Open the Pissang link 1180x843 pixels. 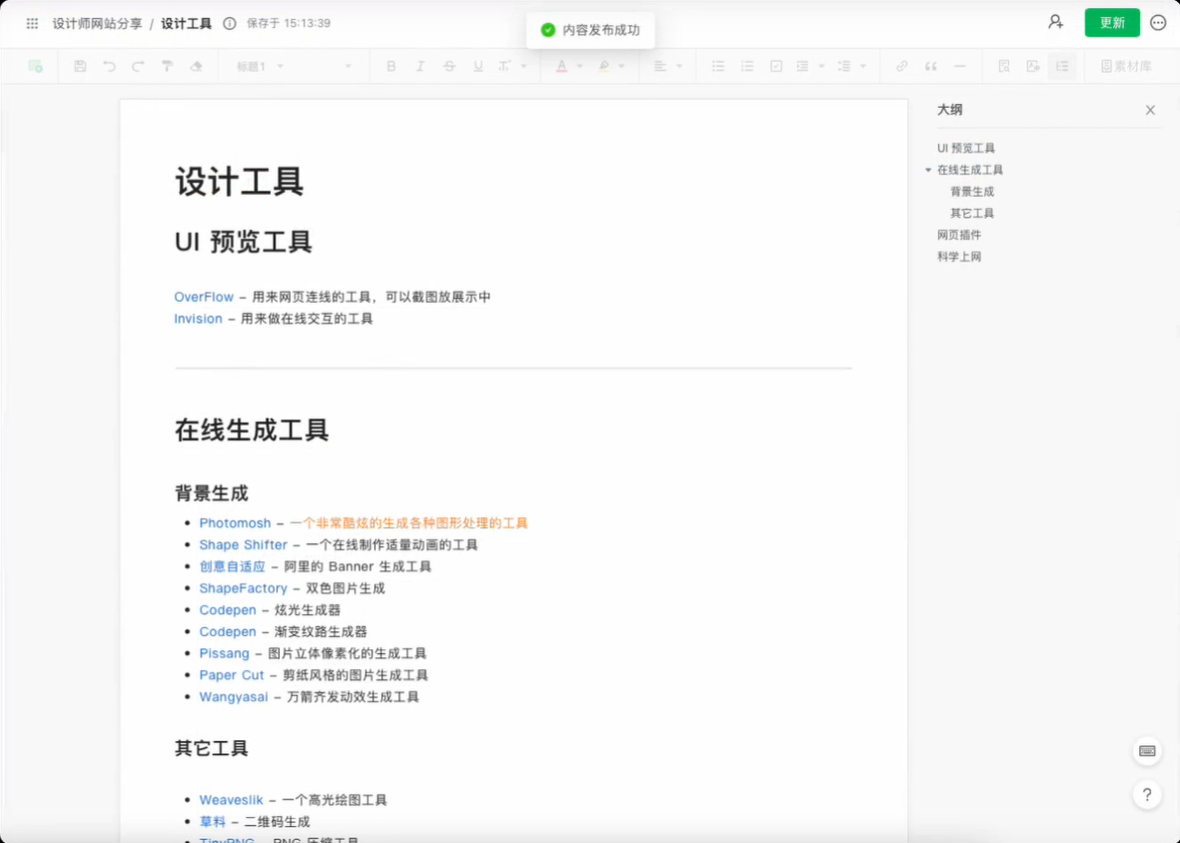click(x=224, y=653)
